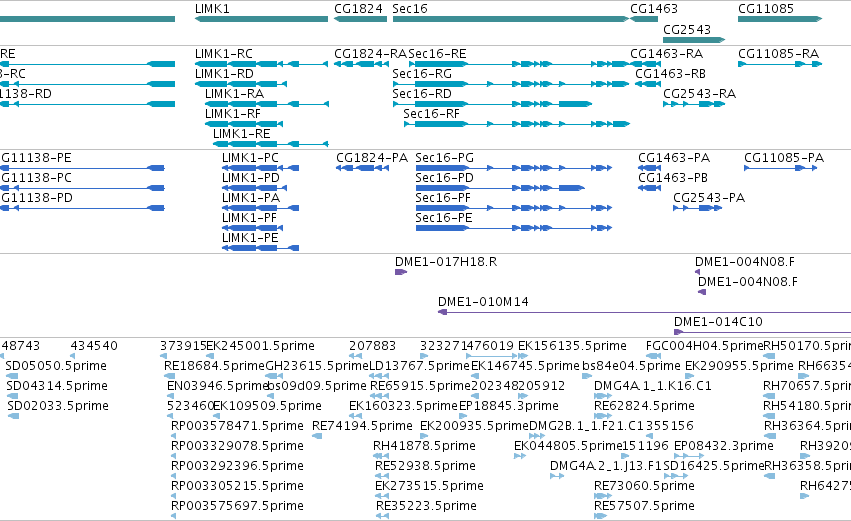
Task: Click the RE52938.5prime EST
Action: coord(382,476)
